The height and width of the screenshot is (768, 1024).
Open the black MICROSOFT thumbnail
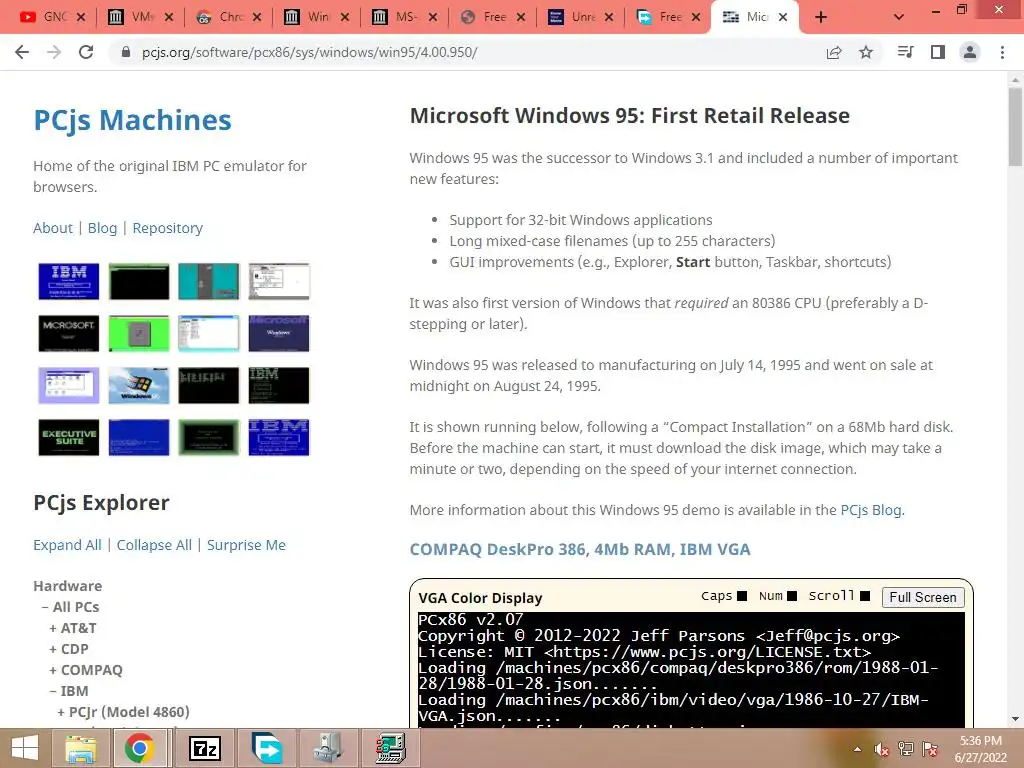pyautogui.click(x=69, y=333)
